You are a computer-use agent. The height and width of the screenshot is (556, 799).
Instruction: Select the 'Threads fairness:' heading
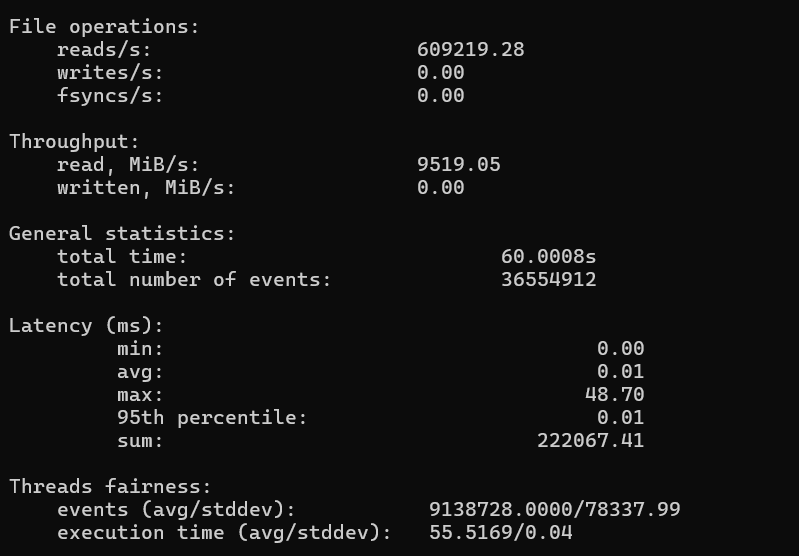tap(110, 486)
